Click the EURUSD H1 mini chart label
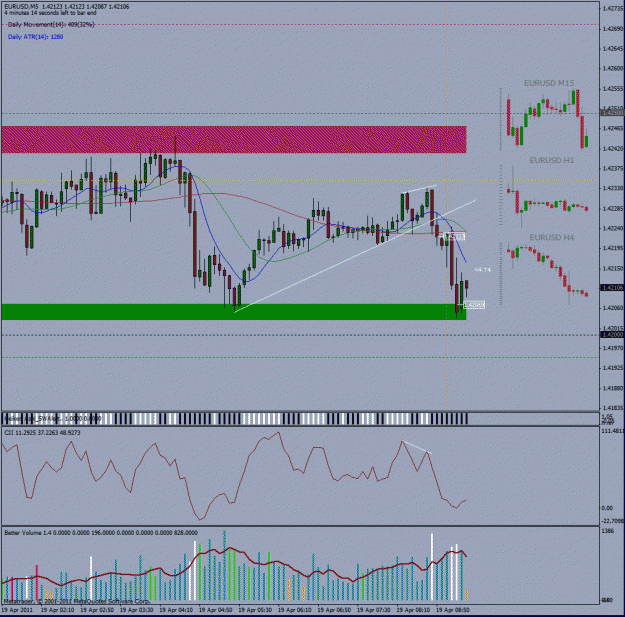This screenshot has height=617, width=625. click(x=552, y=160)
